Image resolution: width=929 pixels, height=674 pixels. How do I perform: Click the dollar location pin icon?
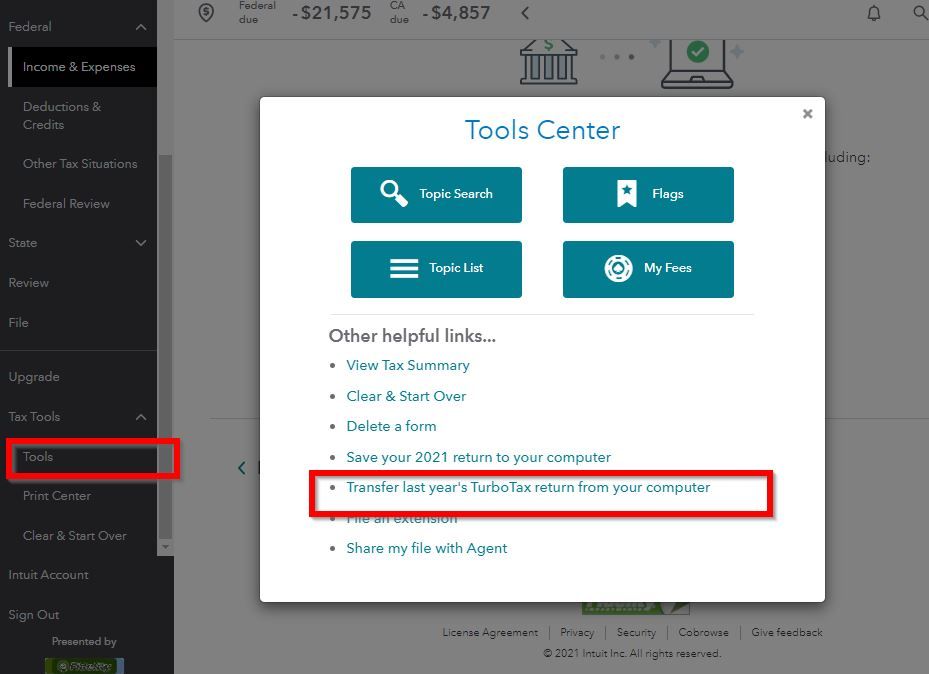206,12
